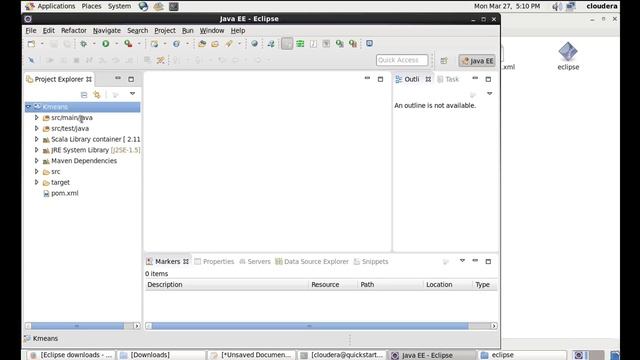The width and height of the screenshot is (640, 360).
Task: Click the Open Task envelope icon
Action: click(215, 44)
